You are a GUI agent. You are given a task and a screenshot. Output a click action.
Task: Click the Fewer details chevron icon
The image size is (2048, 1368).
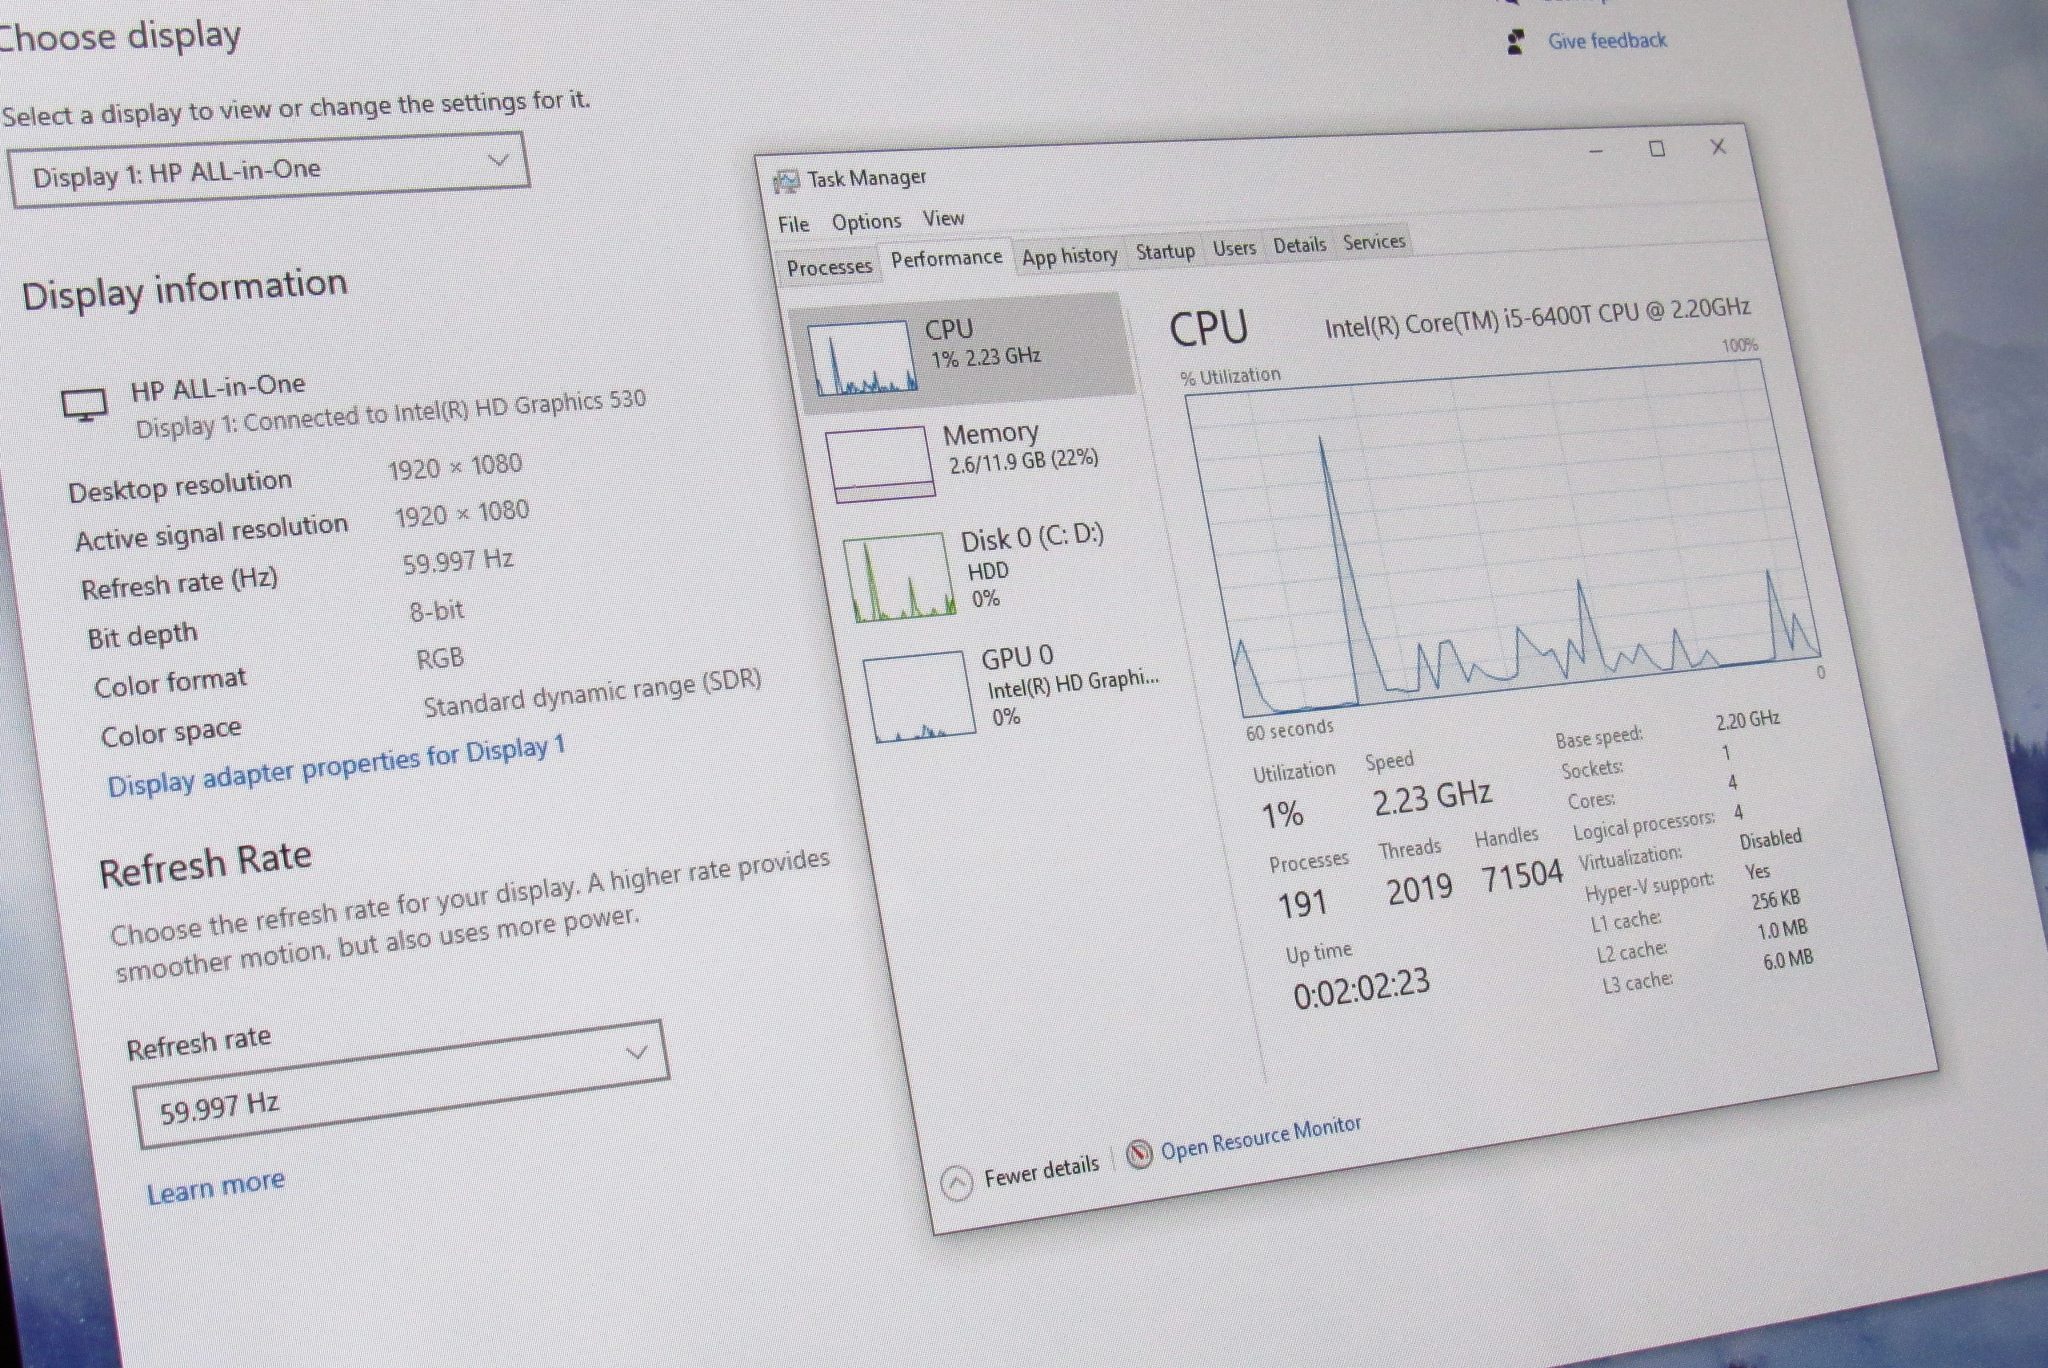pyautogui.click(x=957, y=1183)
